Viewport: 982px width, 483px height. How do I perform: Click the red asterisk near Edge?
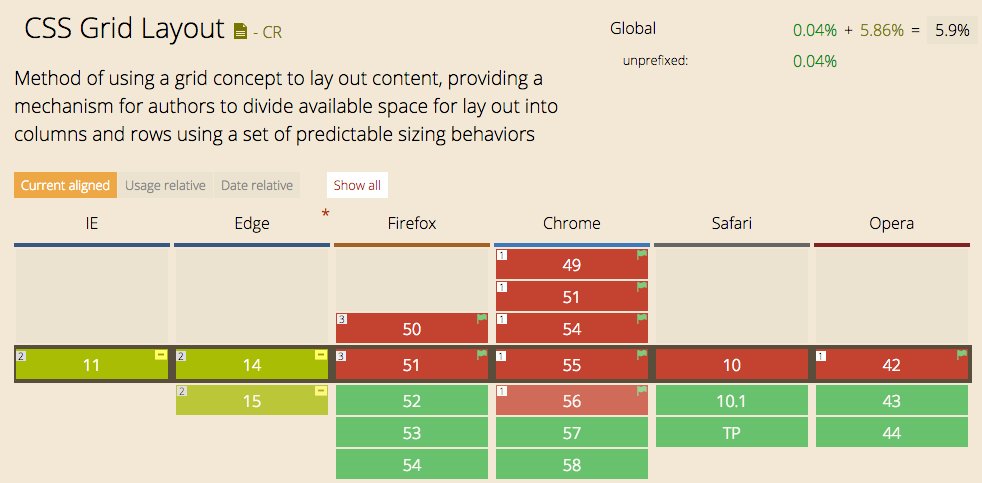click(325, 214)
